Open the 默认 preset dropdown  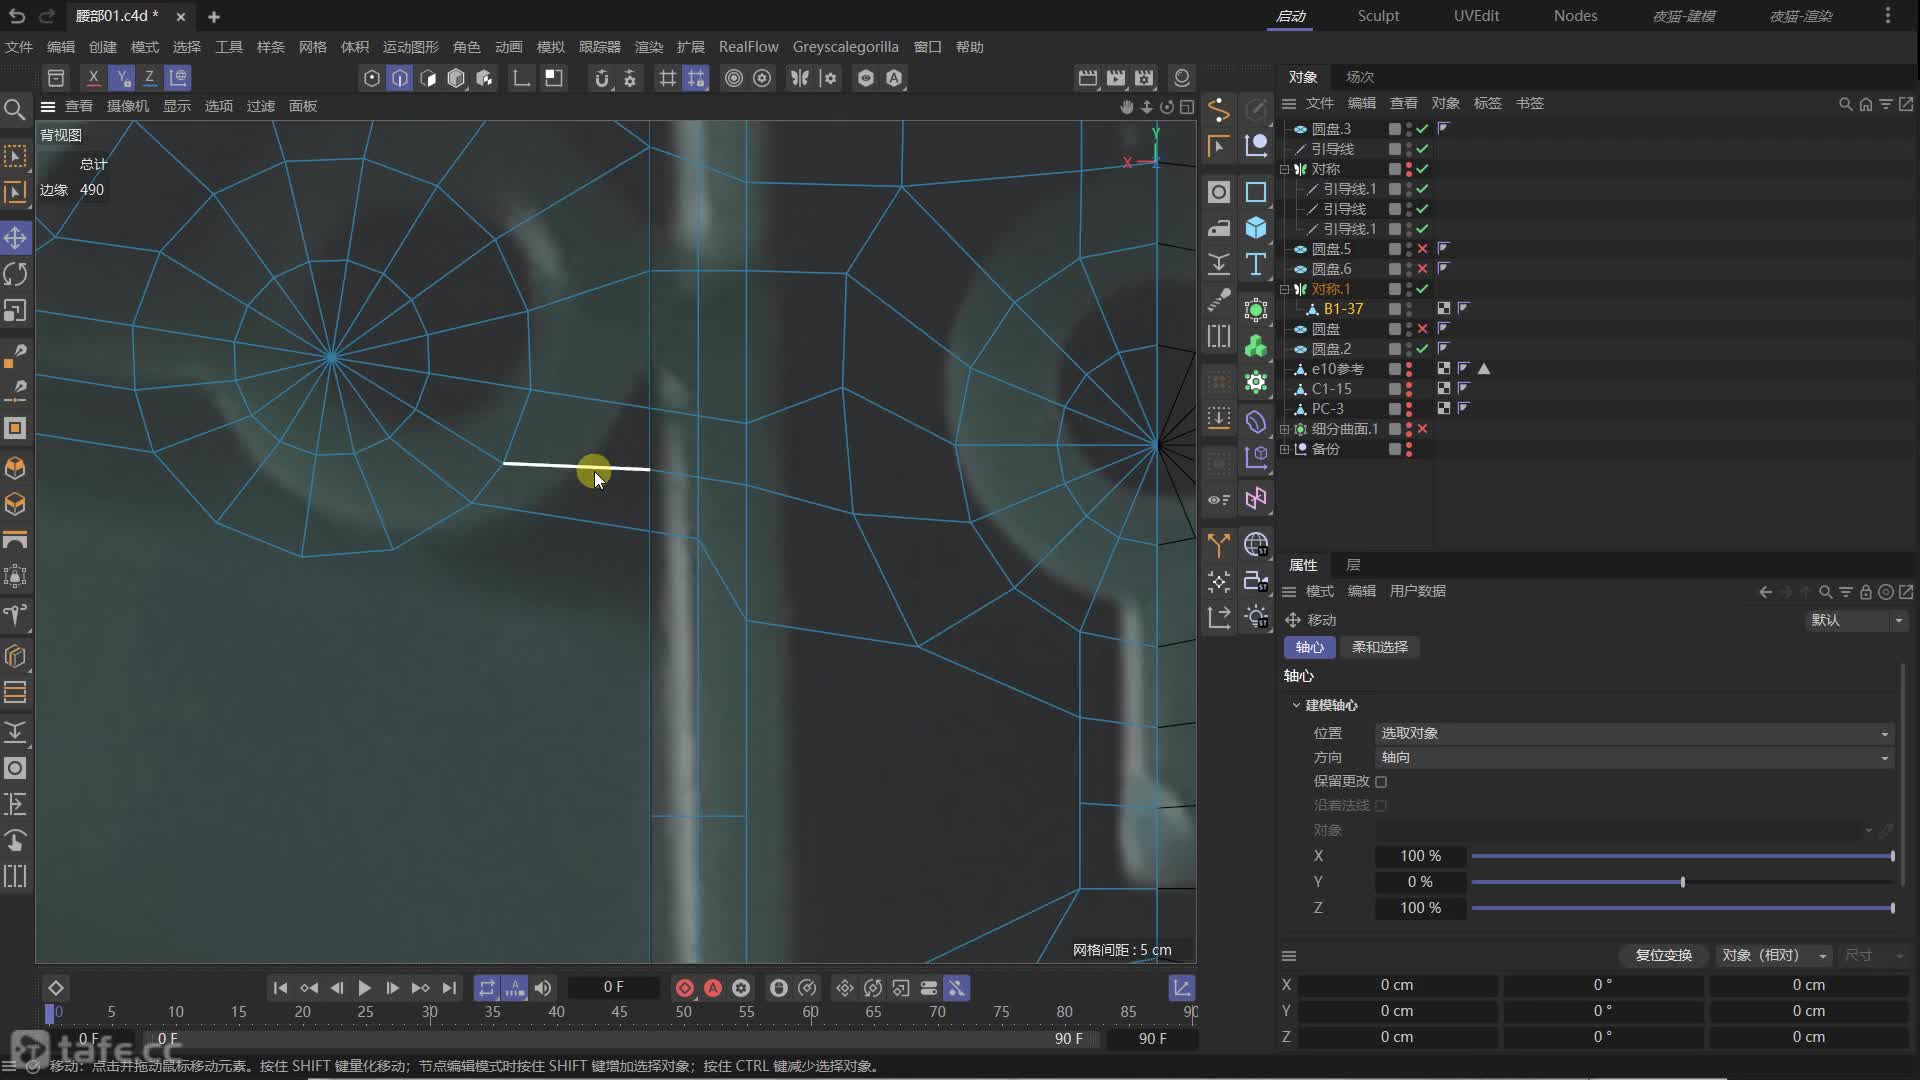pyautogui.click(x=1856, y=621)
